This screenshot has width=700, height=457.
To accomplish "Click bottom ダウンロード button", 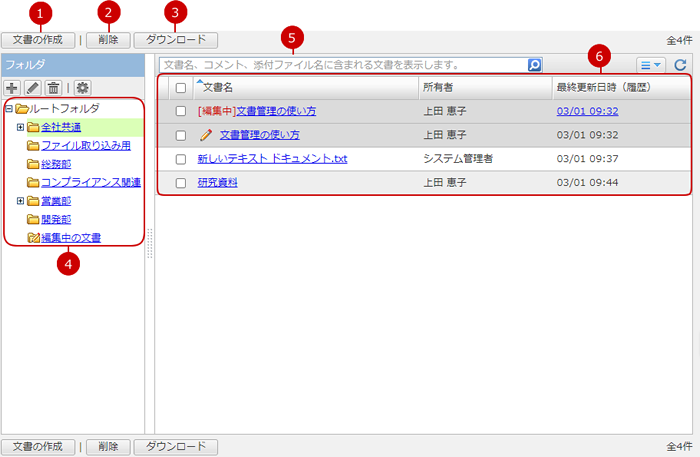I will [176, 447].
